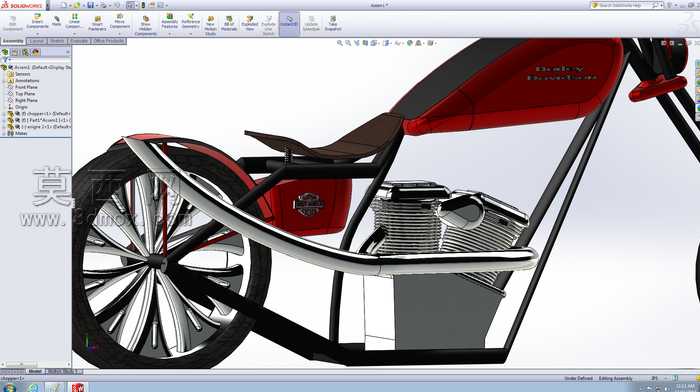The height and width of the screenshot is (392, 700).
Task: Open the DisplayManager panel tab
Action: point(36,52)
